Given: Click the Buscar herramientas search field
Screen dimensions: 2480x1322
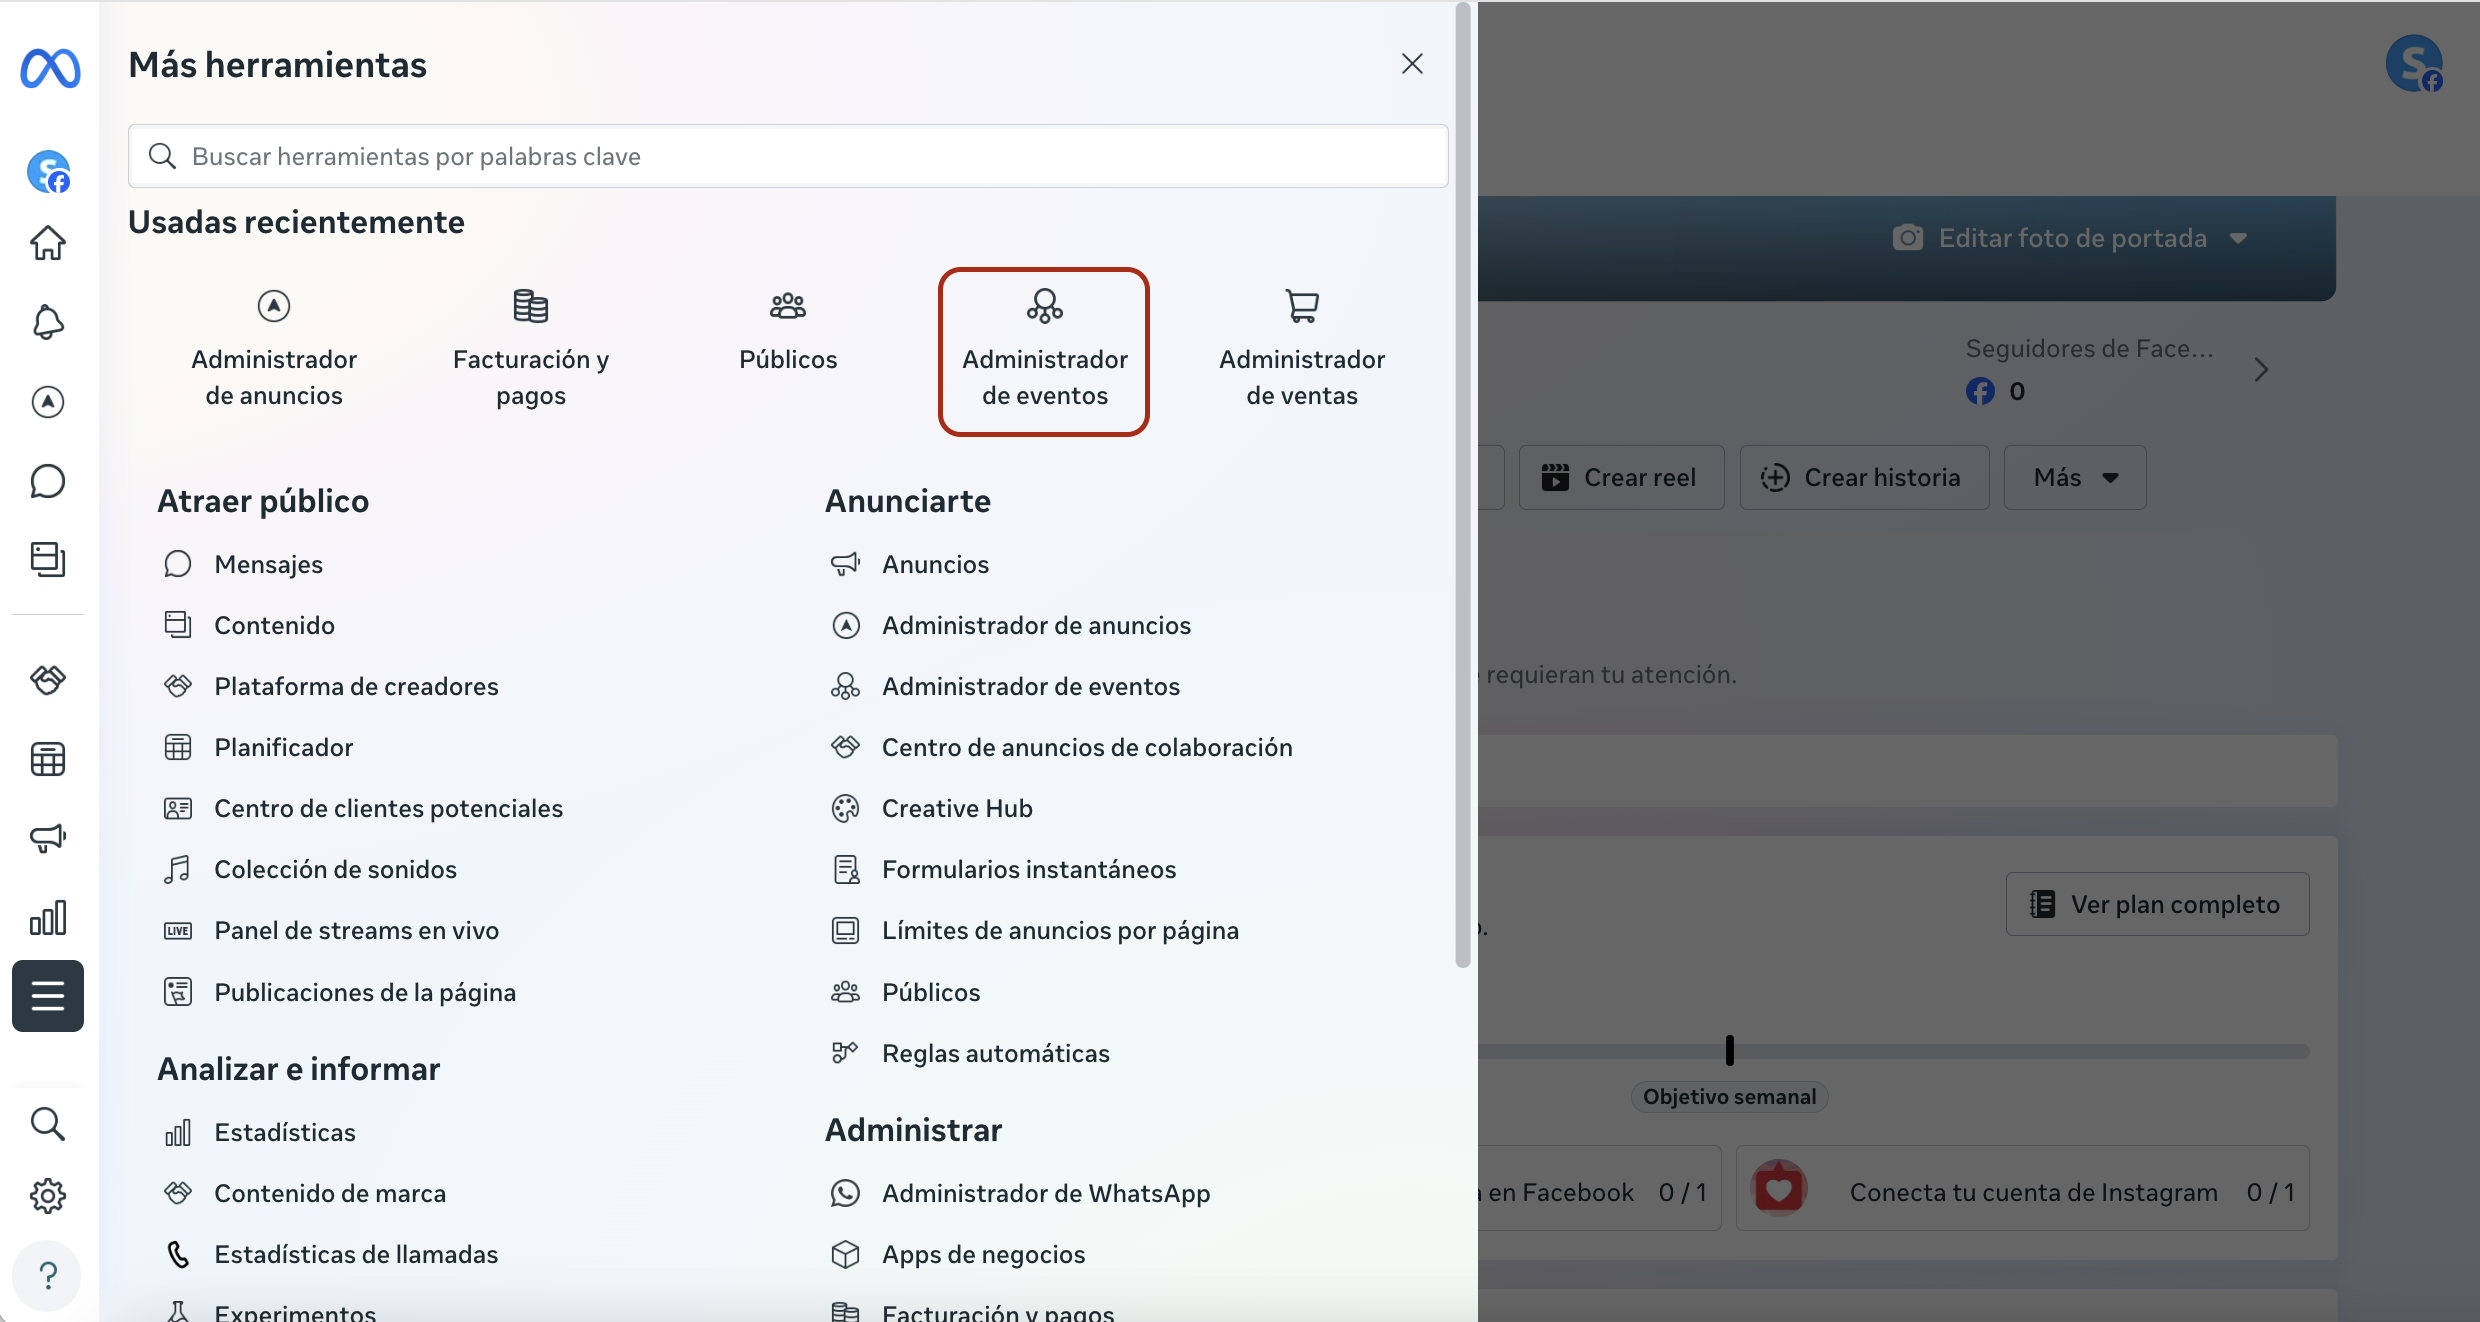Looking at the screenshot, I should pyautogui.click(x=788, y=156).
